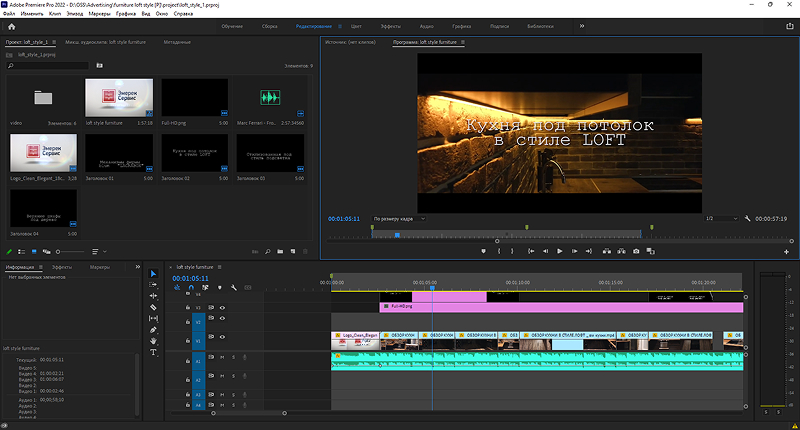Screen dimensions: 800x430
Task: Click new search bin icon beside search field
Action: coord(99,65)
